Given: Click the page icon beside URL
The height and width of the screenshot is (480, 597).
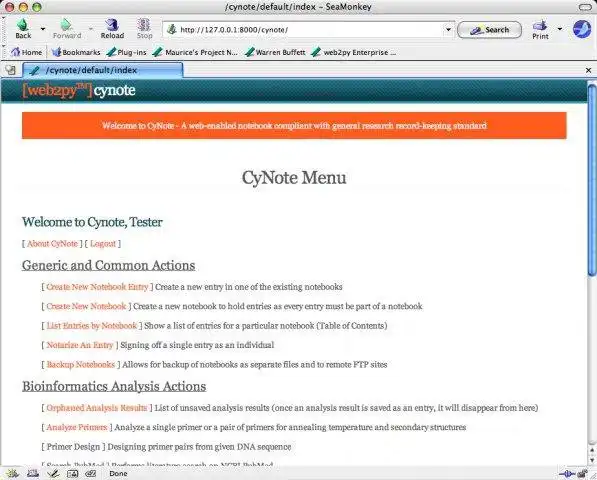Looking at the screenshot, I should (x=172, y=29).
